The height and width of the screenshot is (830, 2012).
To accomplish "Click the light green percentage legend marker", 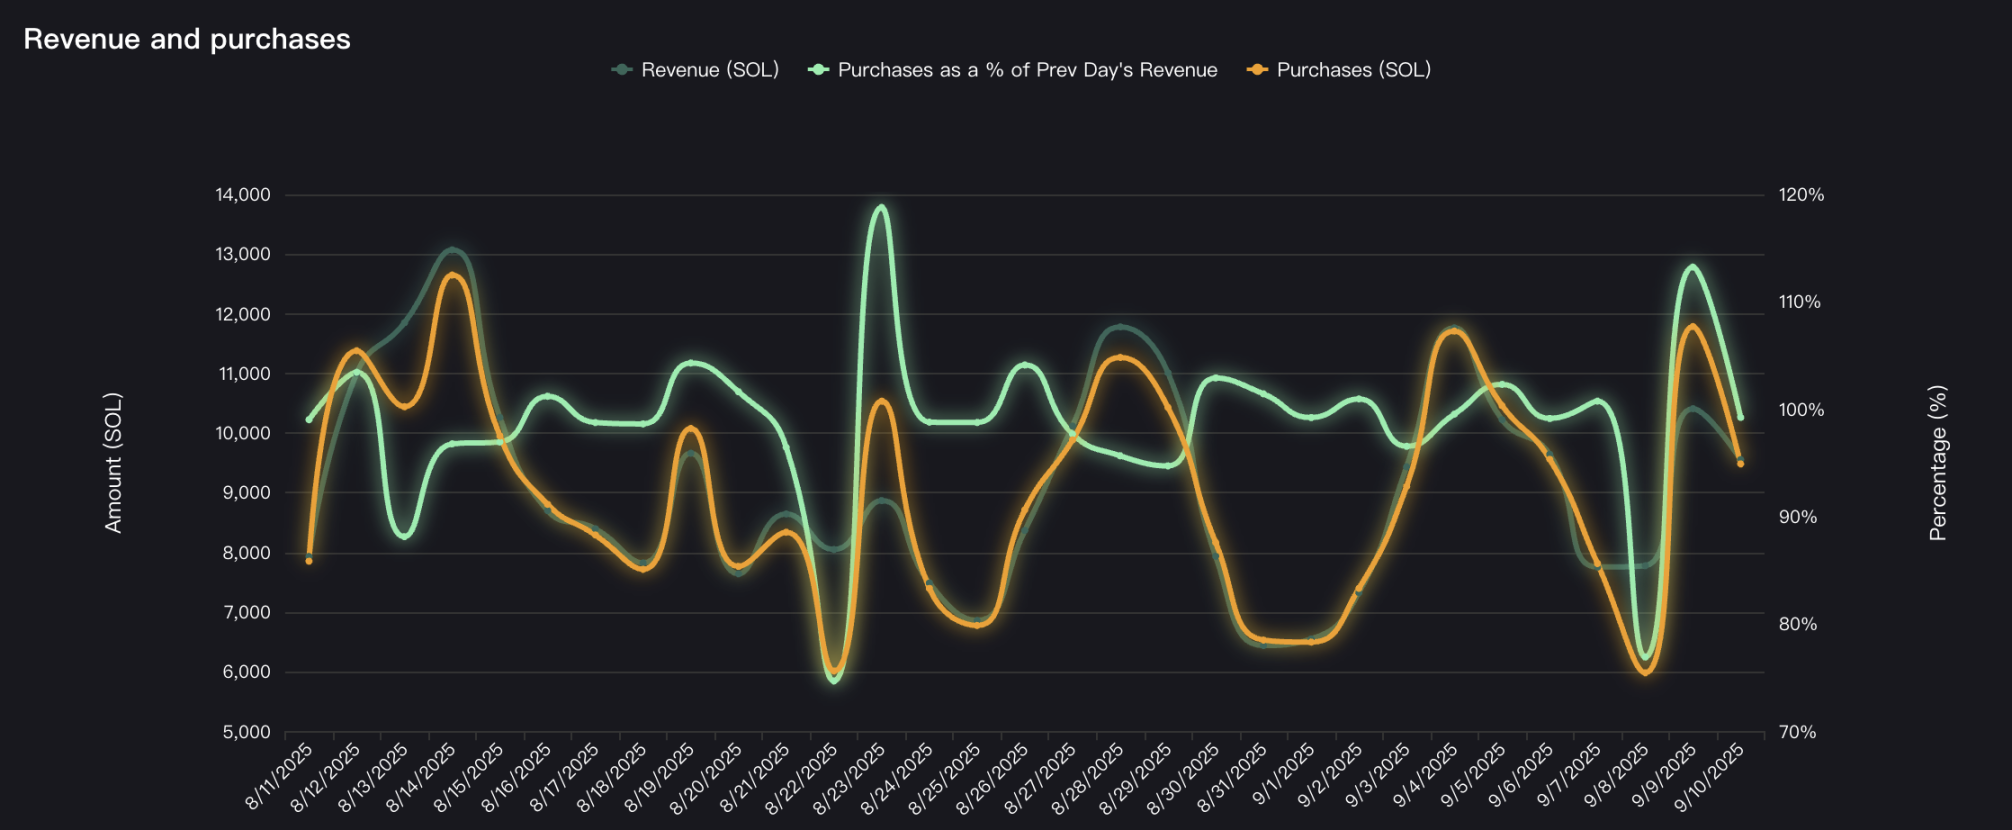I will point(819,70).
